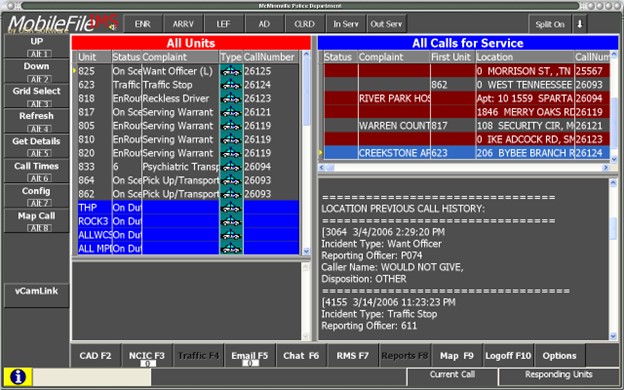Switch to the Chat F6 tab
The image size is (624, 390).
[x=301, y=356]
